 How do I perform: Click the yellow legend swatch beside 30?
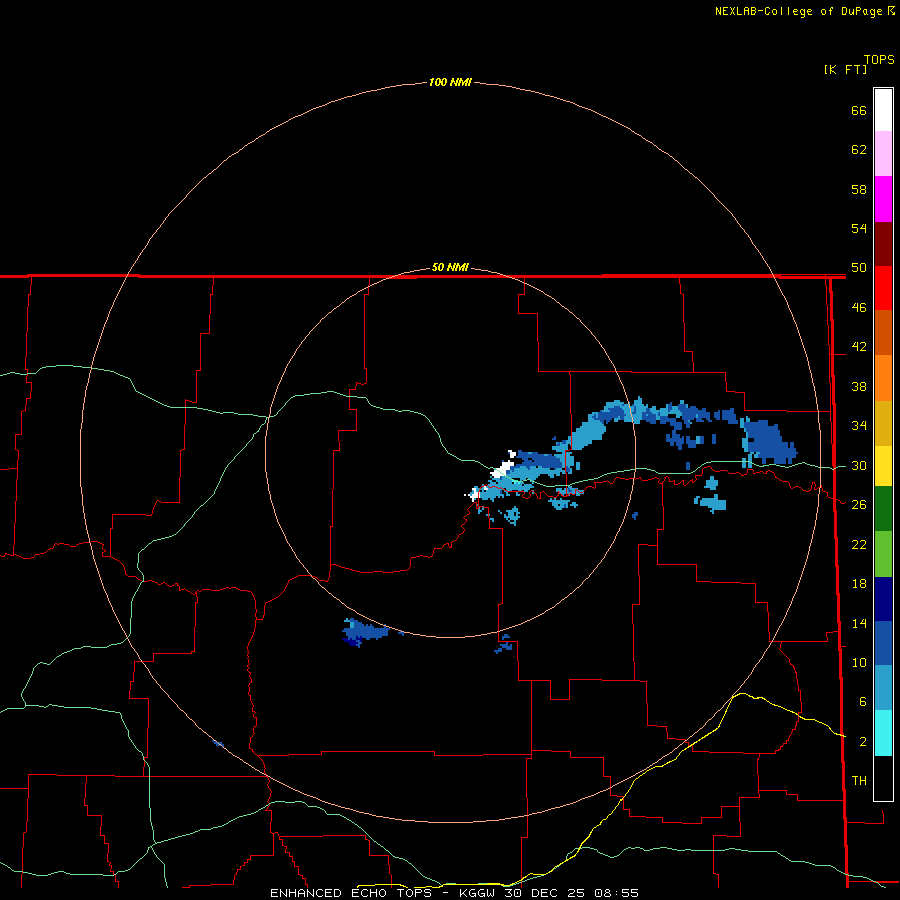click(883, 466)
